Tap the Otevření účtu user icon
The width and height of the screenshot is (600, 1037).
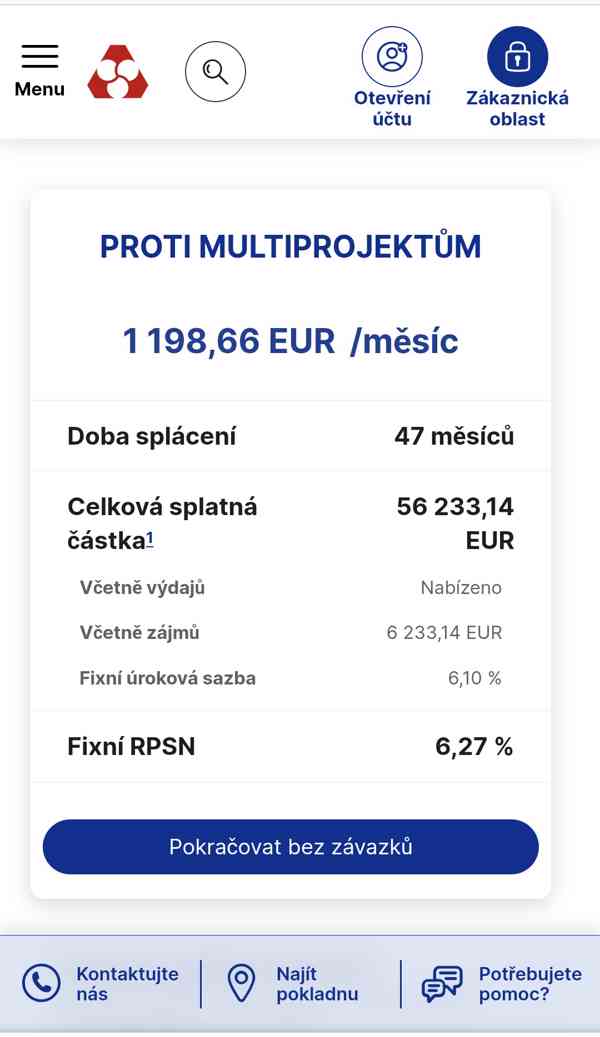coord(392,56)
